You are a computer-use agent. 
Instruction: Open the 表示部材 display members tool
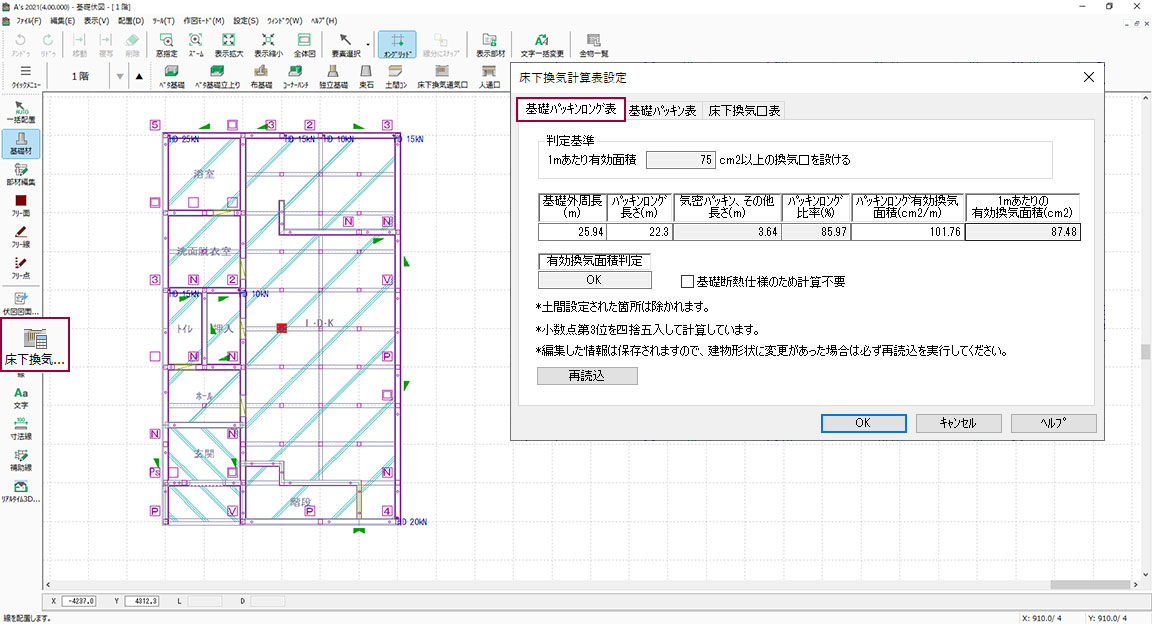click(x=490, y=44)
